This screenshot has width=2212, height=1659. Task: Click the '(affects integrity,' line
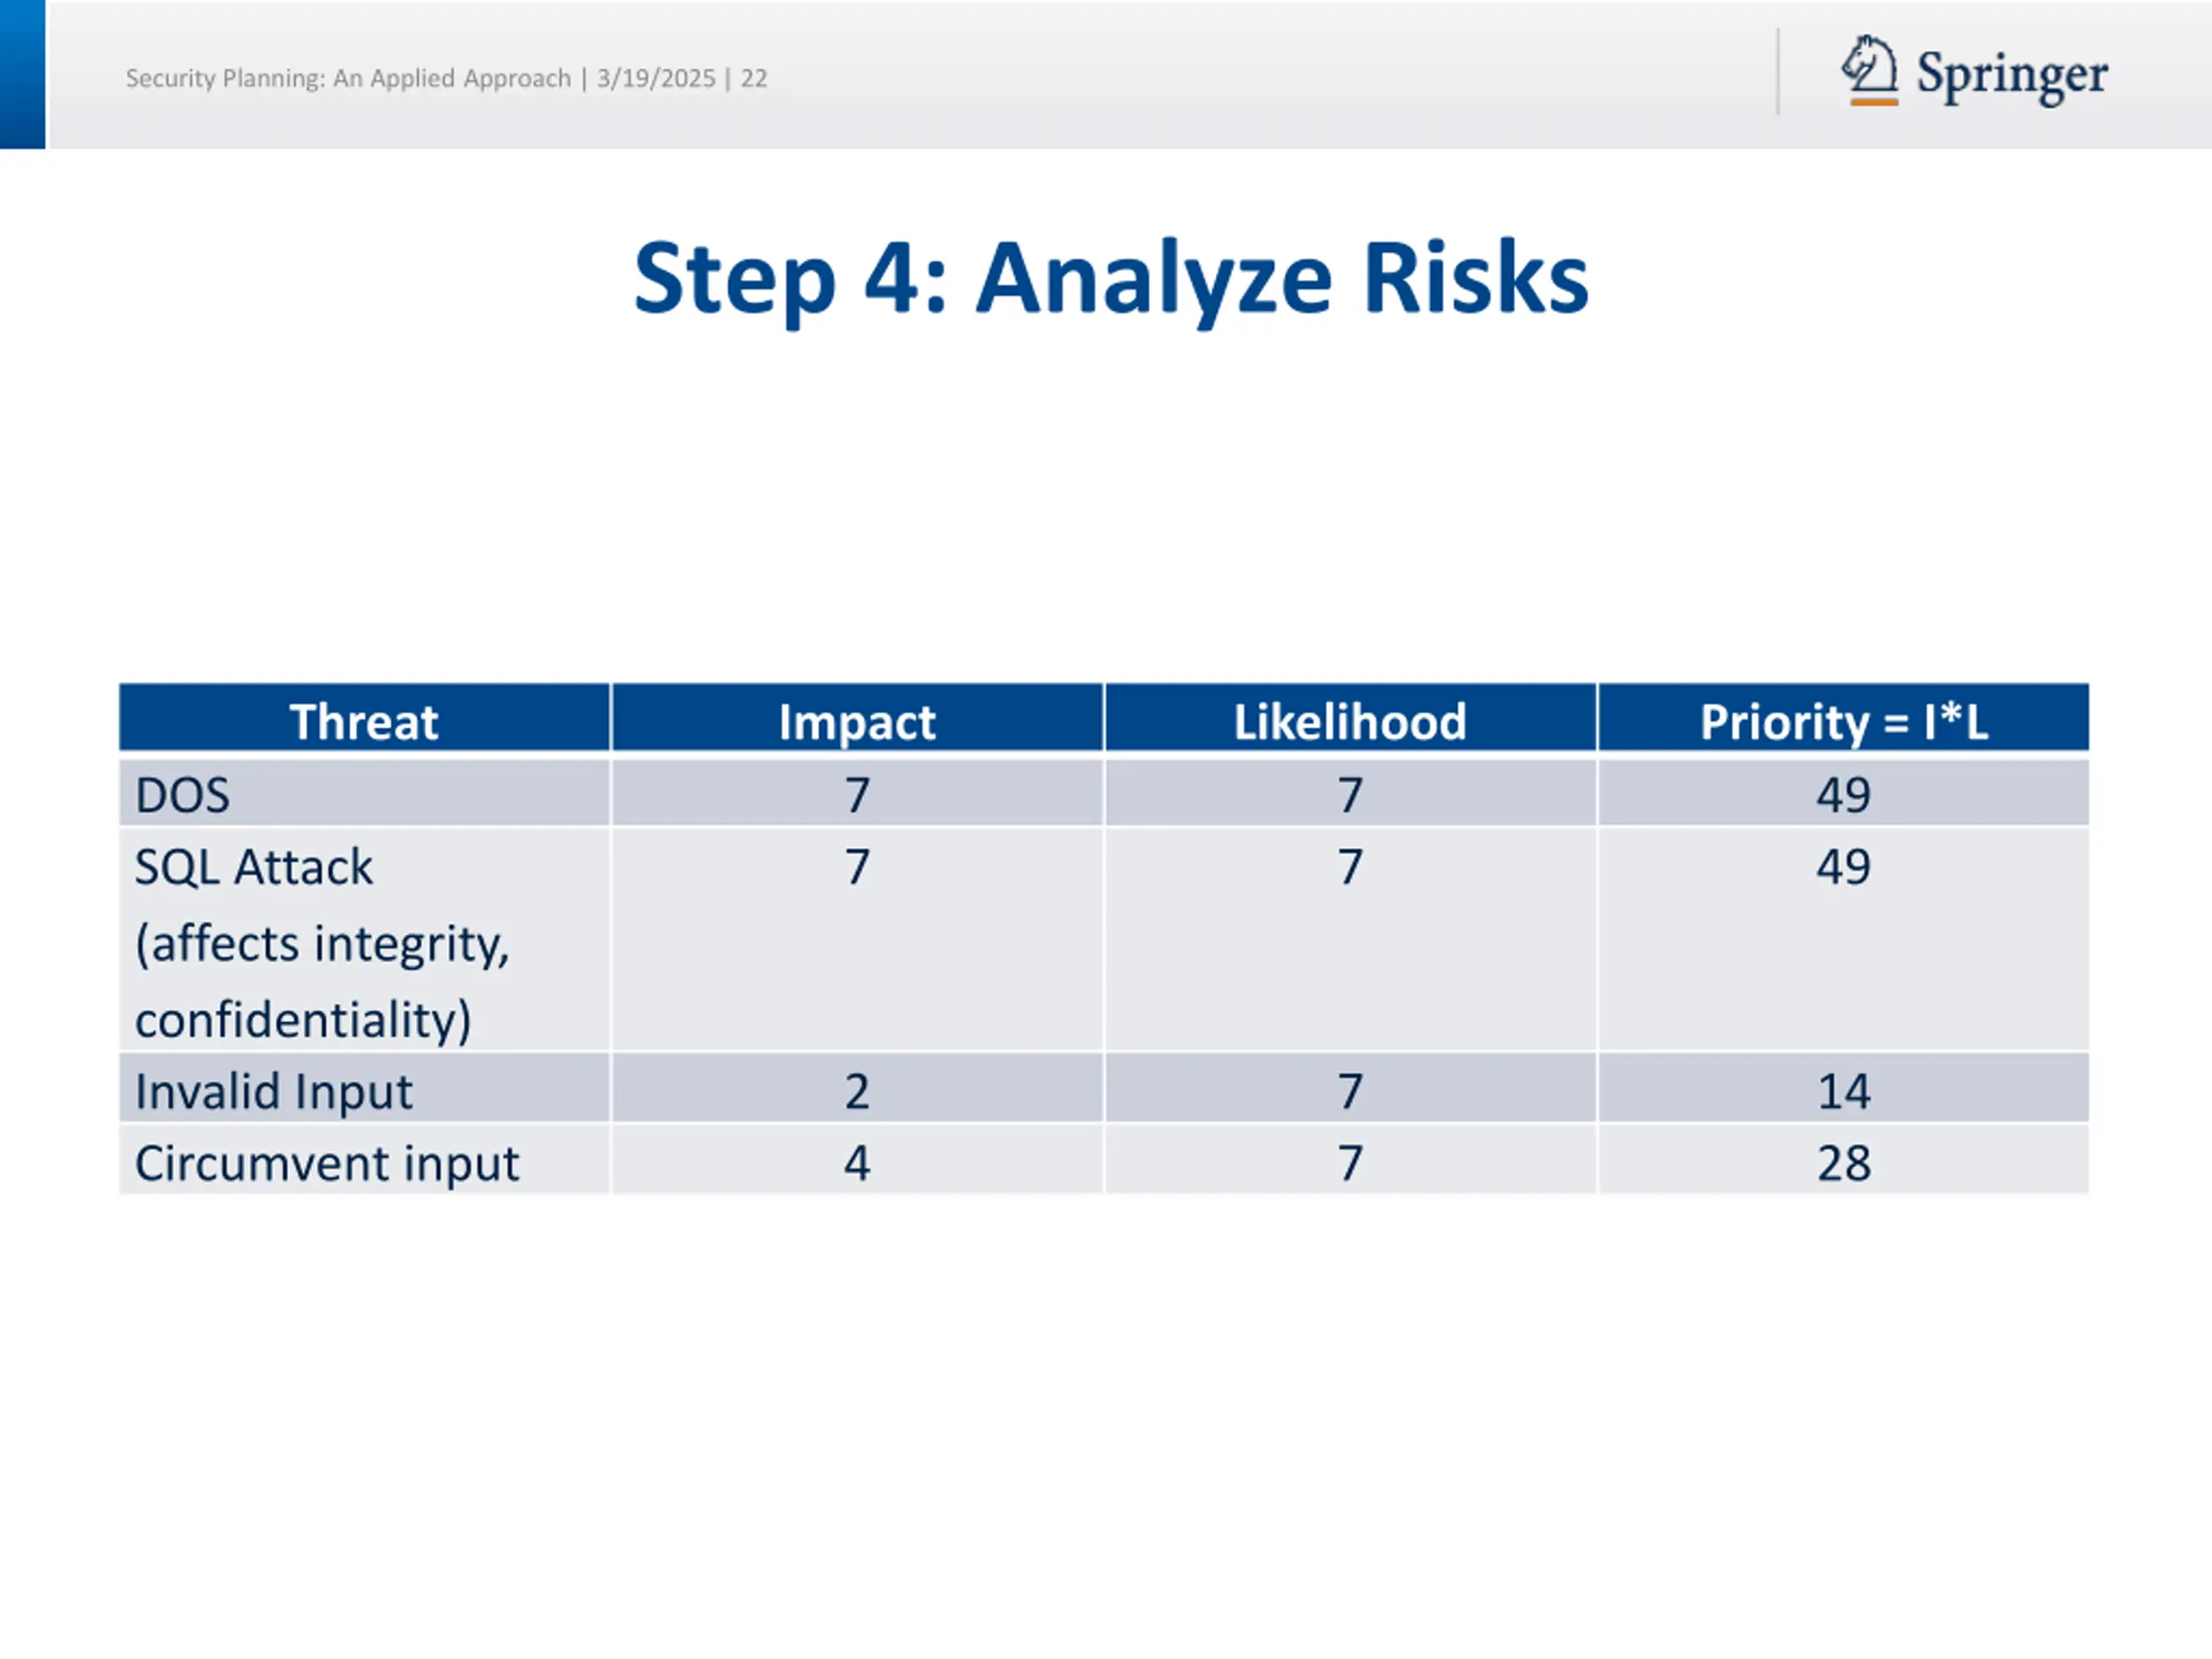pos(322,944)
